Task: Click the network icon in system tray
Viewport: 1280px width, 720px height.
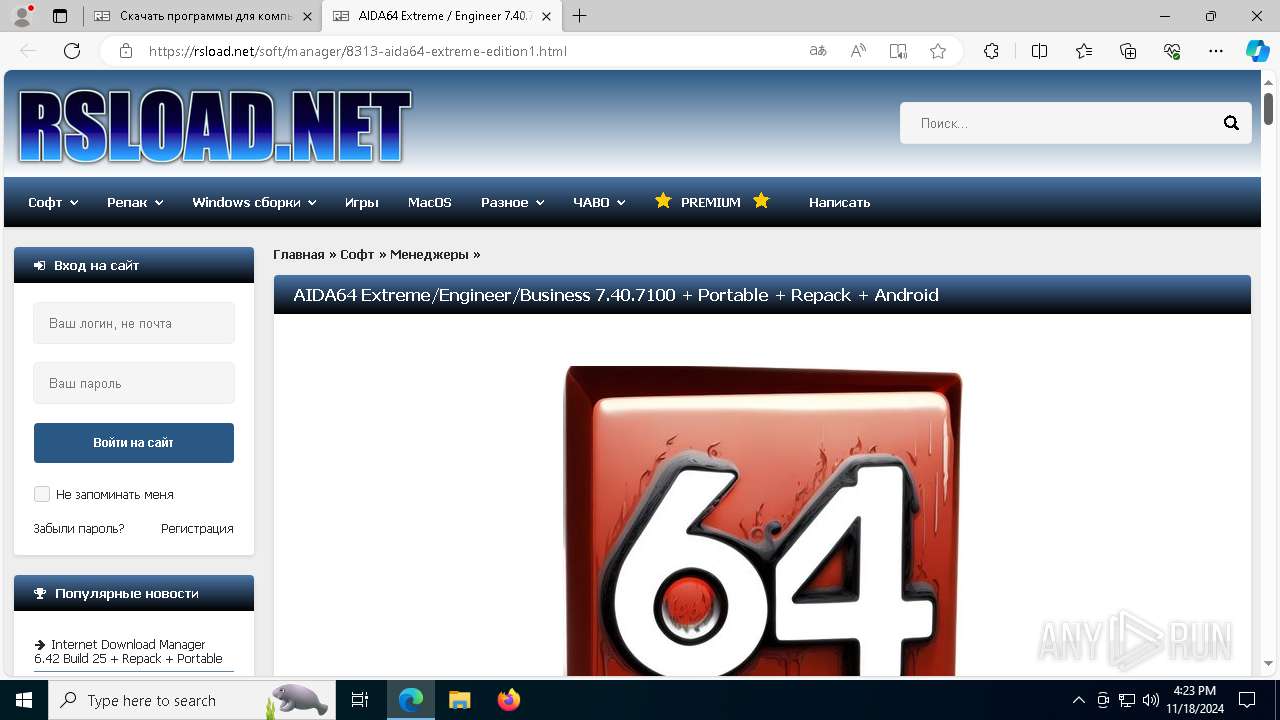Action: 1127,700
